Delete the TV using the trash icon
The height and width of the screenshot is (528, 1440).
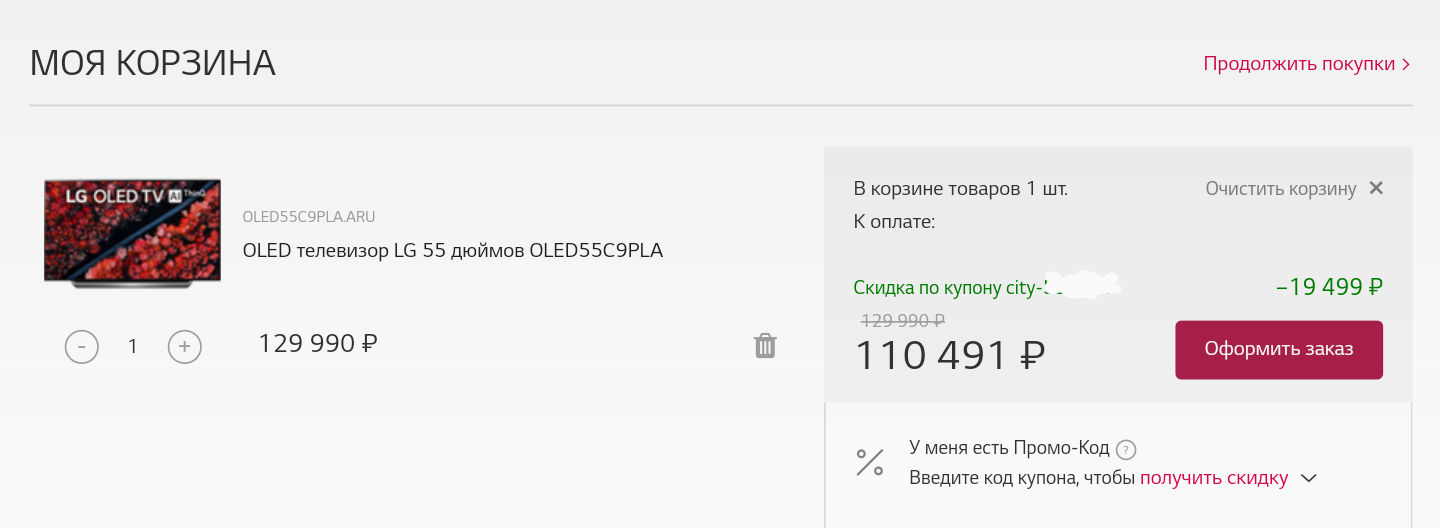(x=765, y=346)
